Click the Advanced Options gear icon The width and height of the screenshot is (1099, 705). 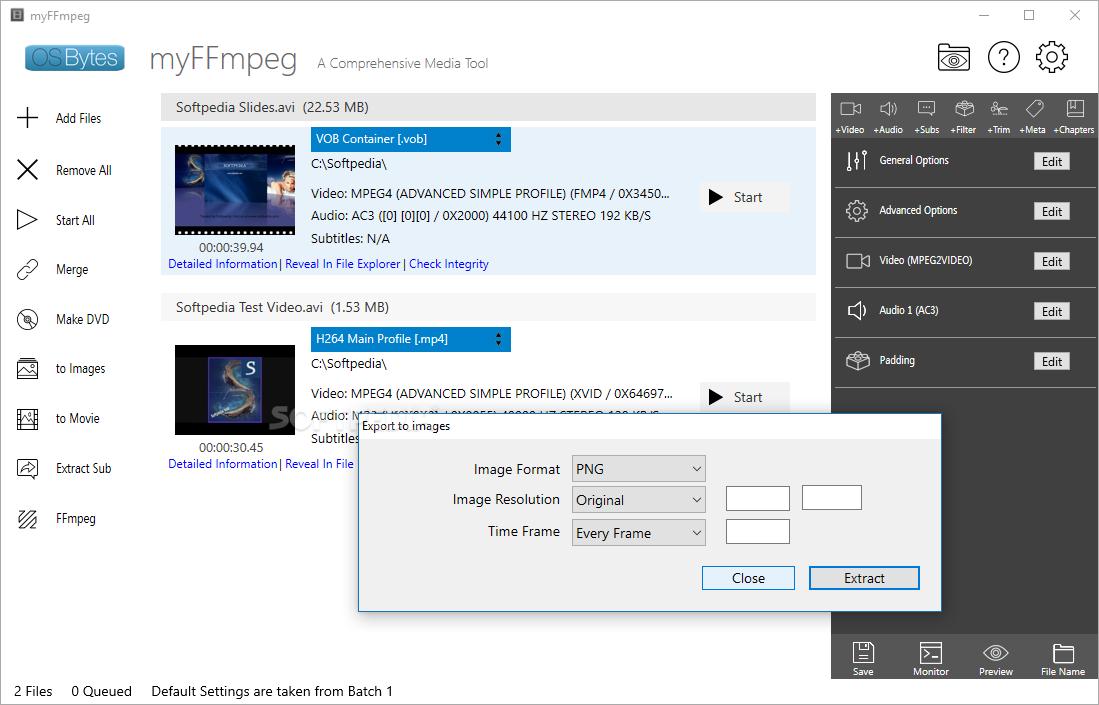(x=856, y=211)
